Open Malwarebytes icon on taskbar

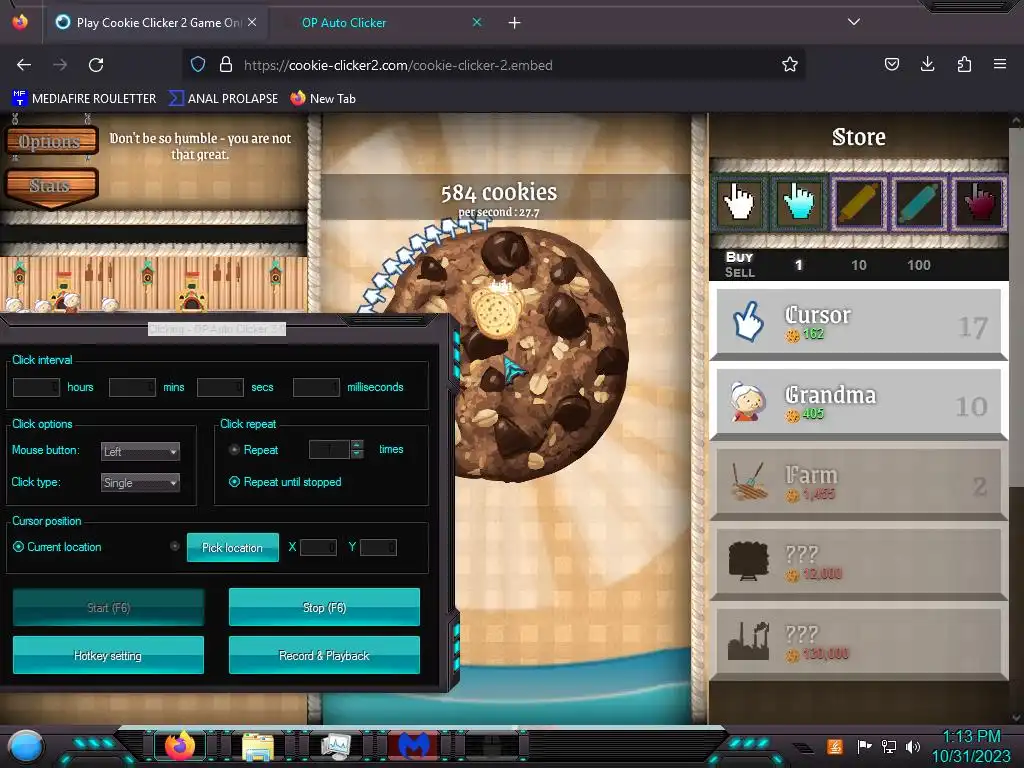click(413, 746)
